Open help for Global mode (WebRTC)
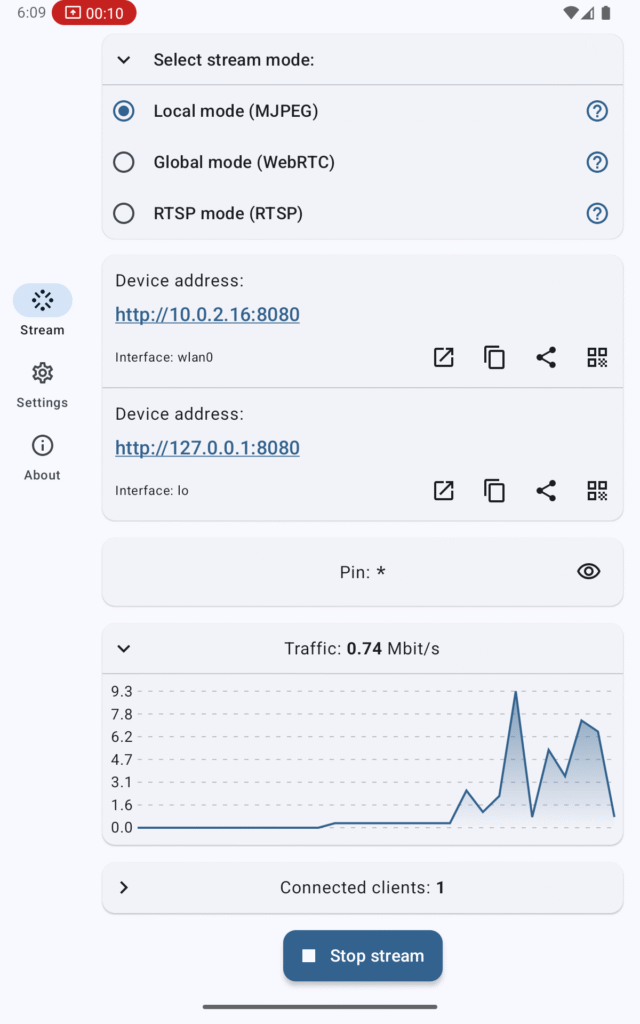The image size is (640, 1024). (x=597, y=162)
